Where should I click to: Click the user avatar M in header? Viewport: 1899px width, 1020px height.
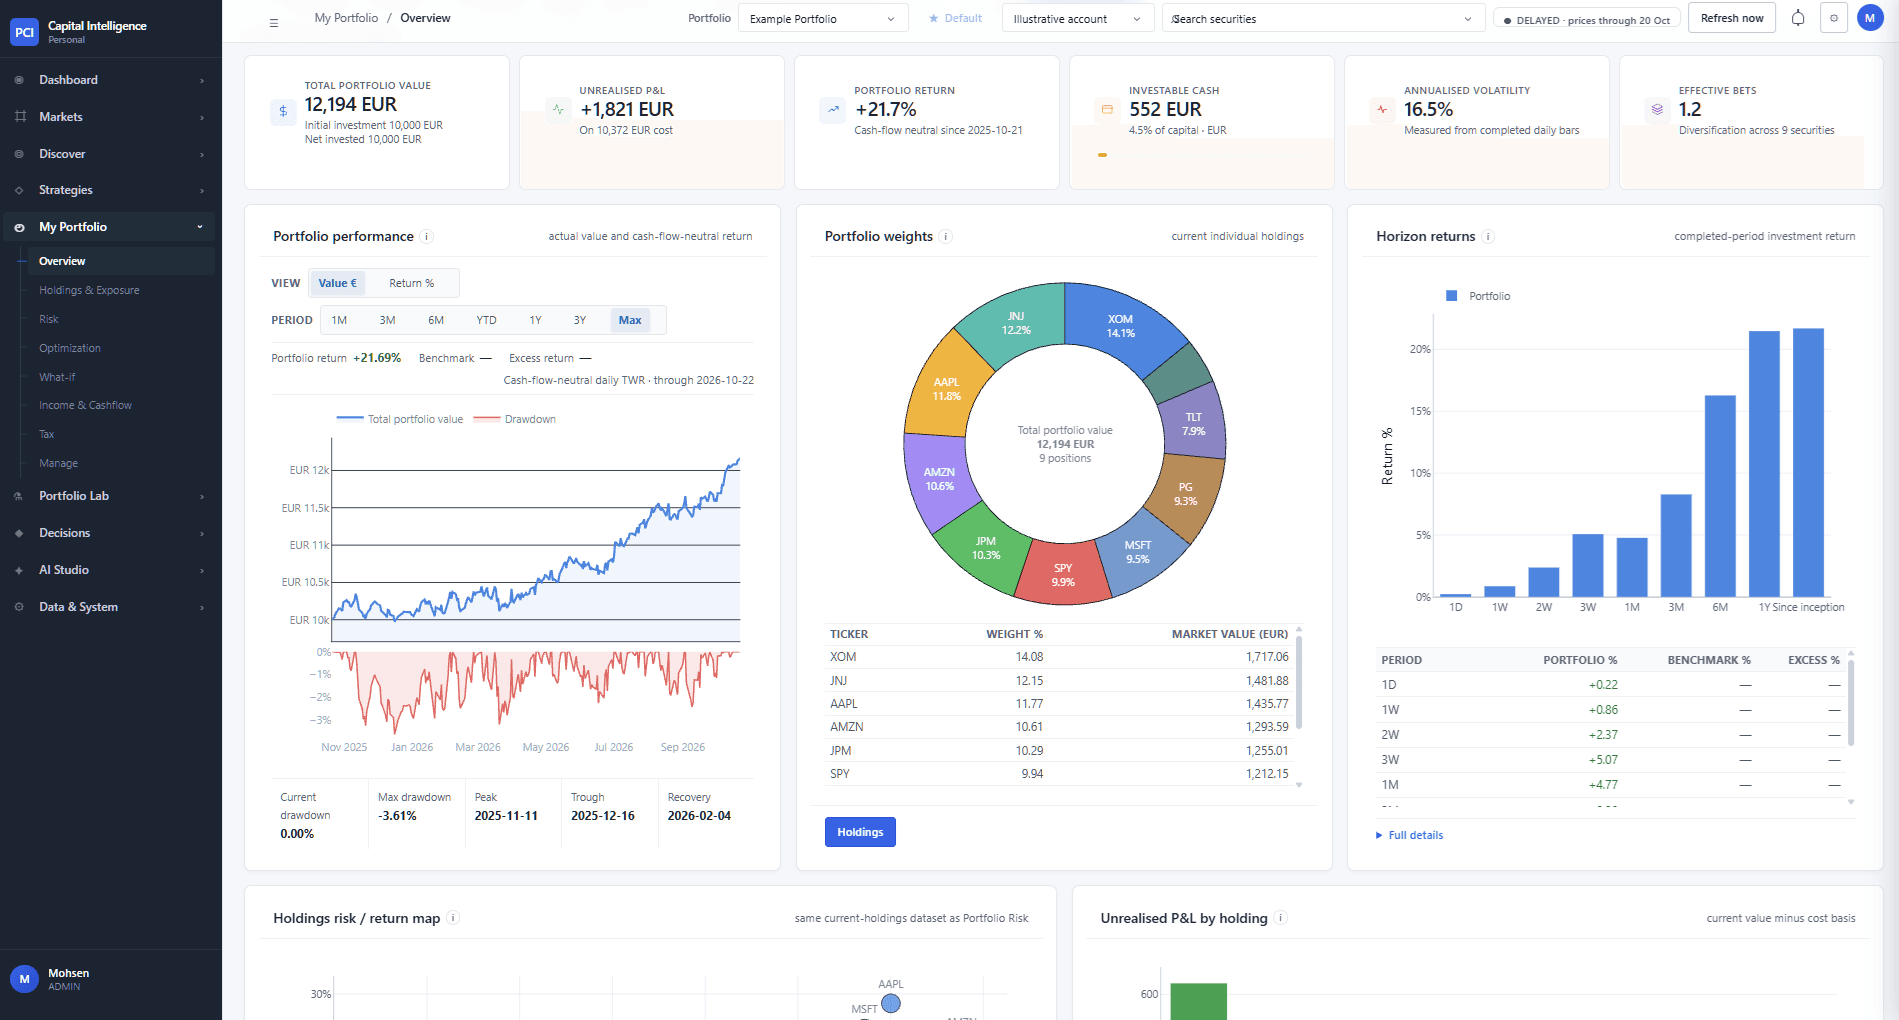[1870, 18]
